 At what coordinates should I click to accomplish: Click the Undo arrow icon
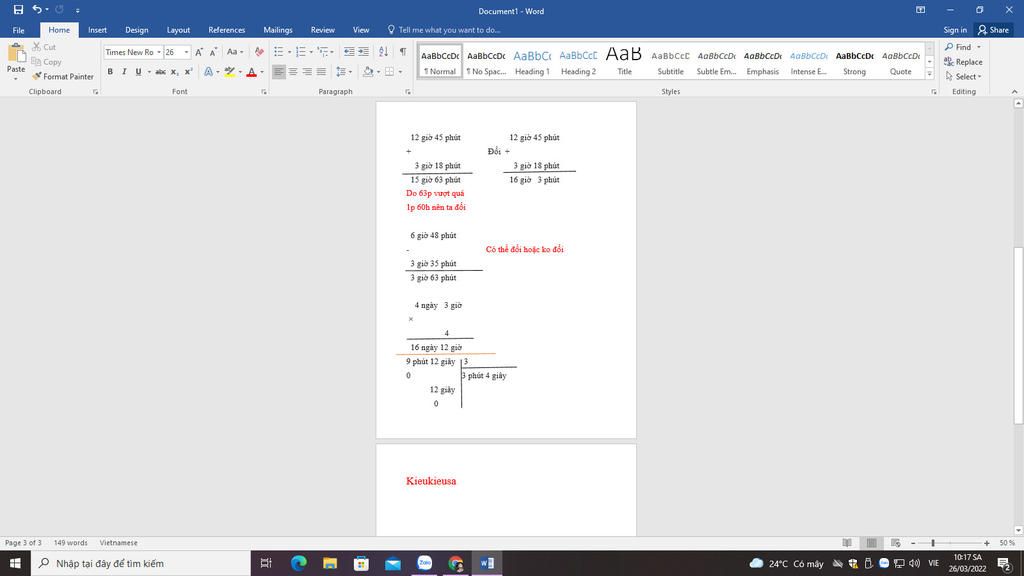[x=37, y=10]
